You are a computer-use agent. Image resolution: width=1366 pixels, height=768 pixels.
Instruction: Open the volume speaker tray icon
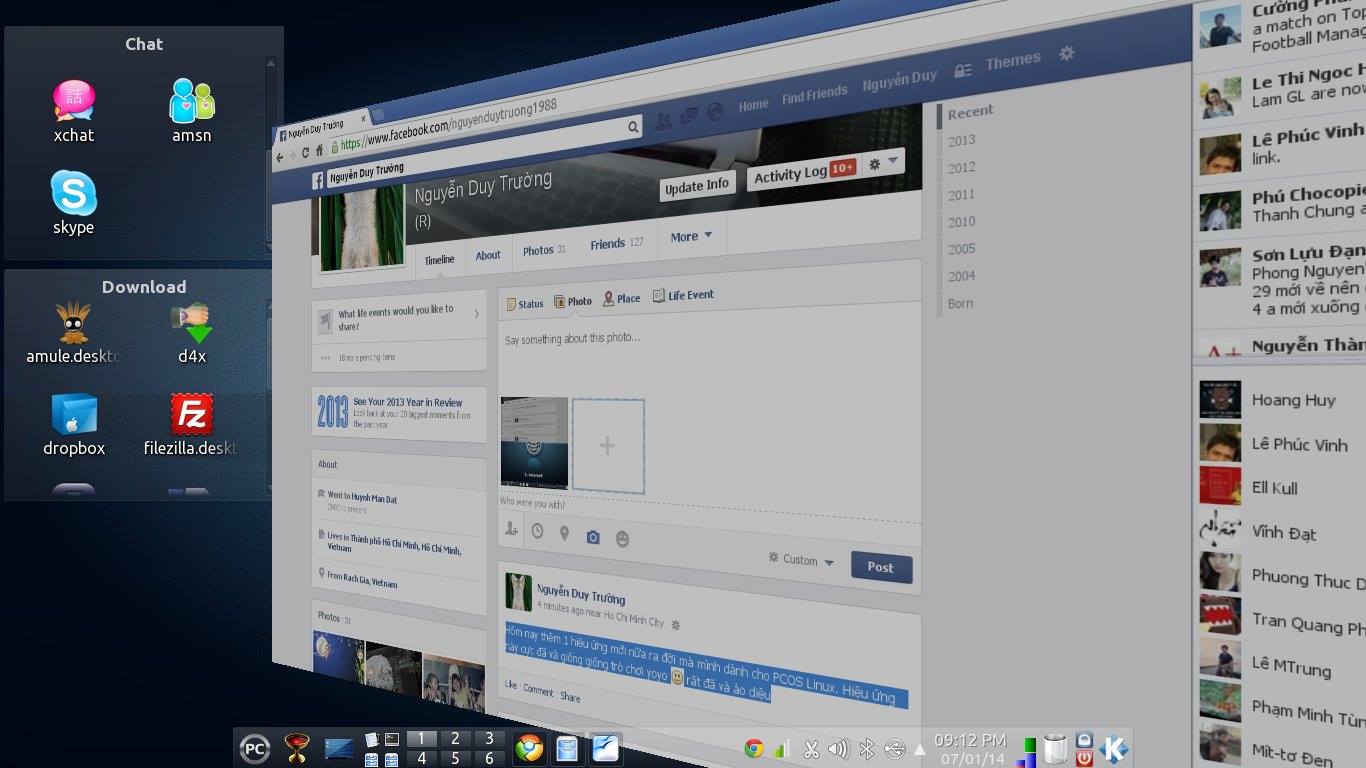(x=839, y=748)
